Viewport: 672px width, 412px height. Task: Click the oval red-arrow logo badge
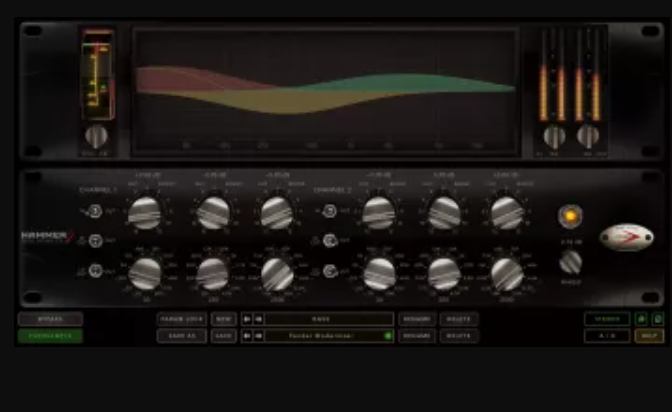click(626, 237)
